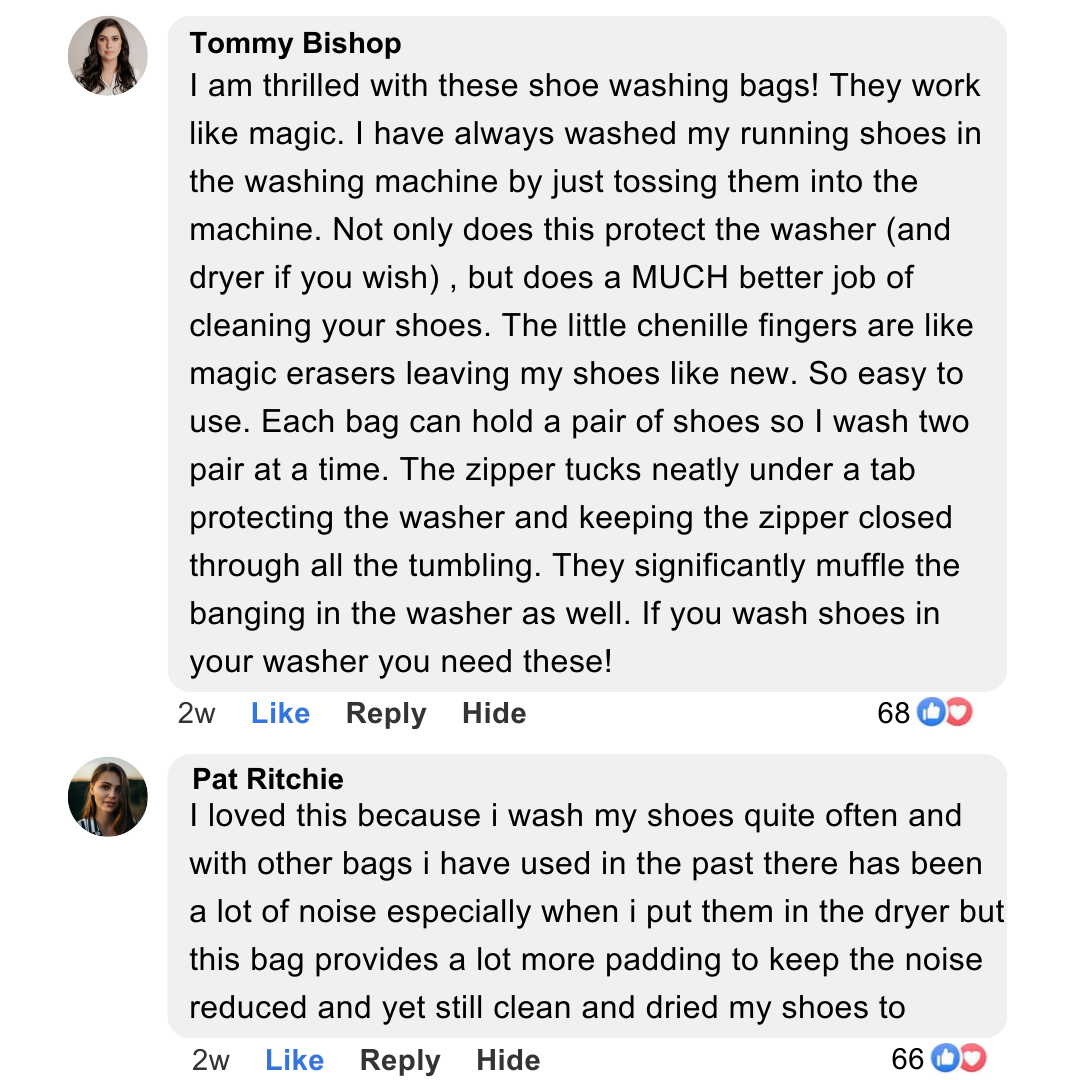Viewport: 1080px width, 1080px height.
Task: Open Pat Ritchie's profile picture
Action: (108, 796)
